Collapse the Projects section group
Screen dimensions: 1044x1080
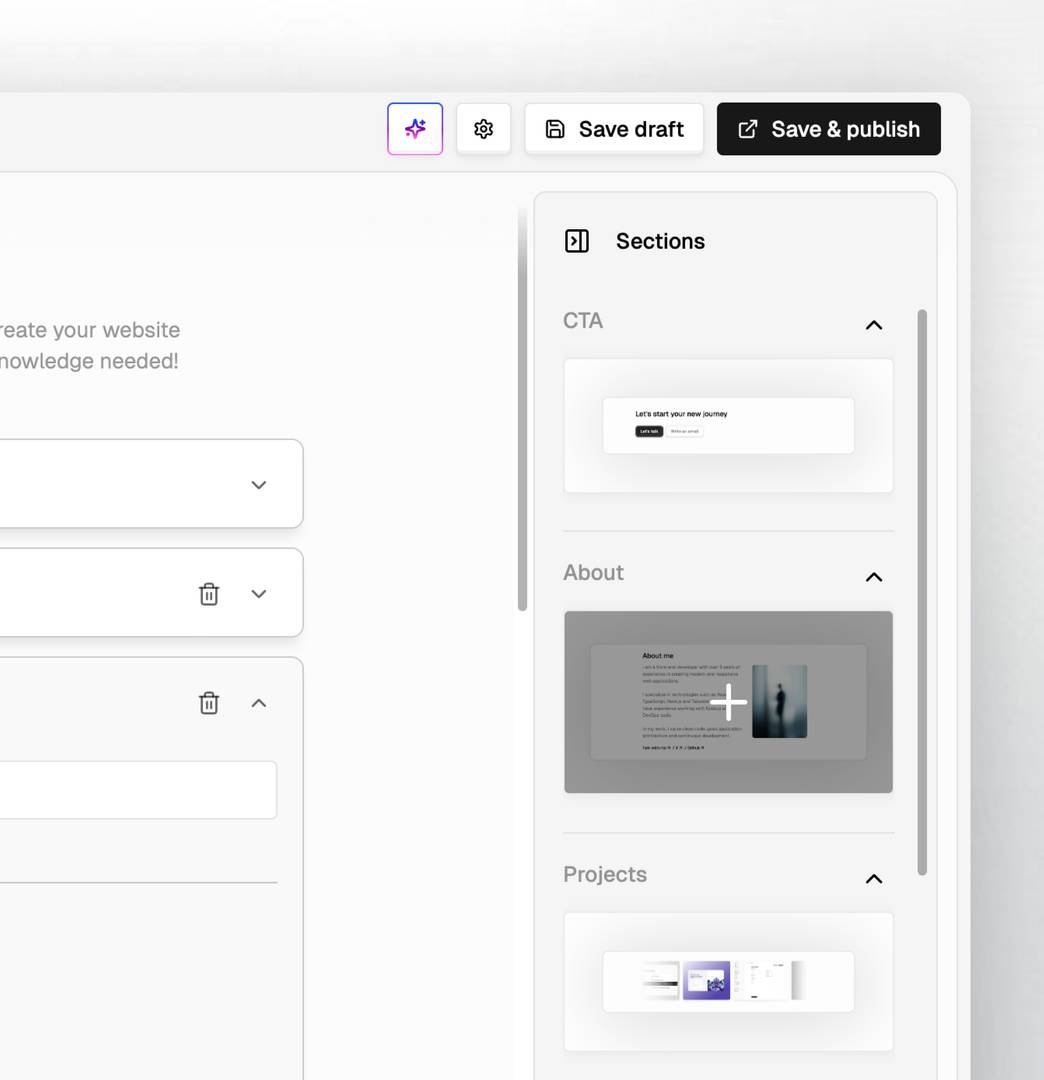[x=873, y=879]
